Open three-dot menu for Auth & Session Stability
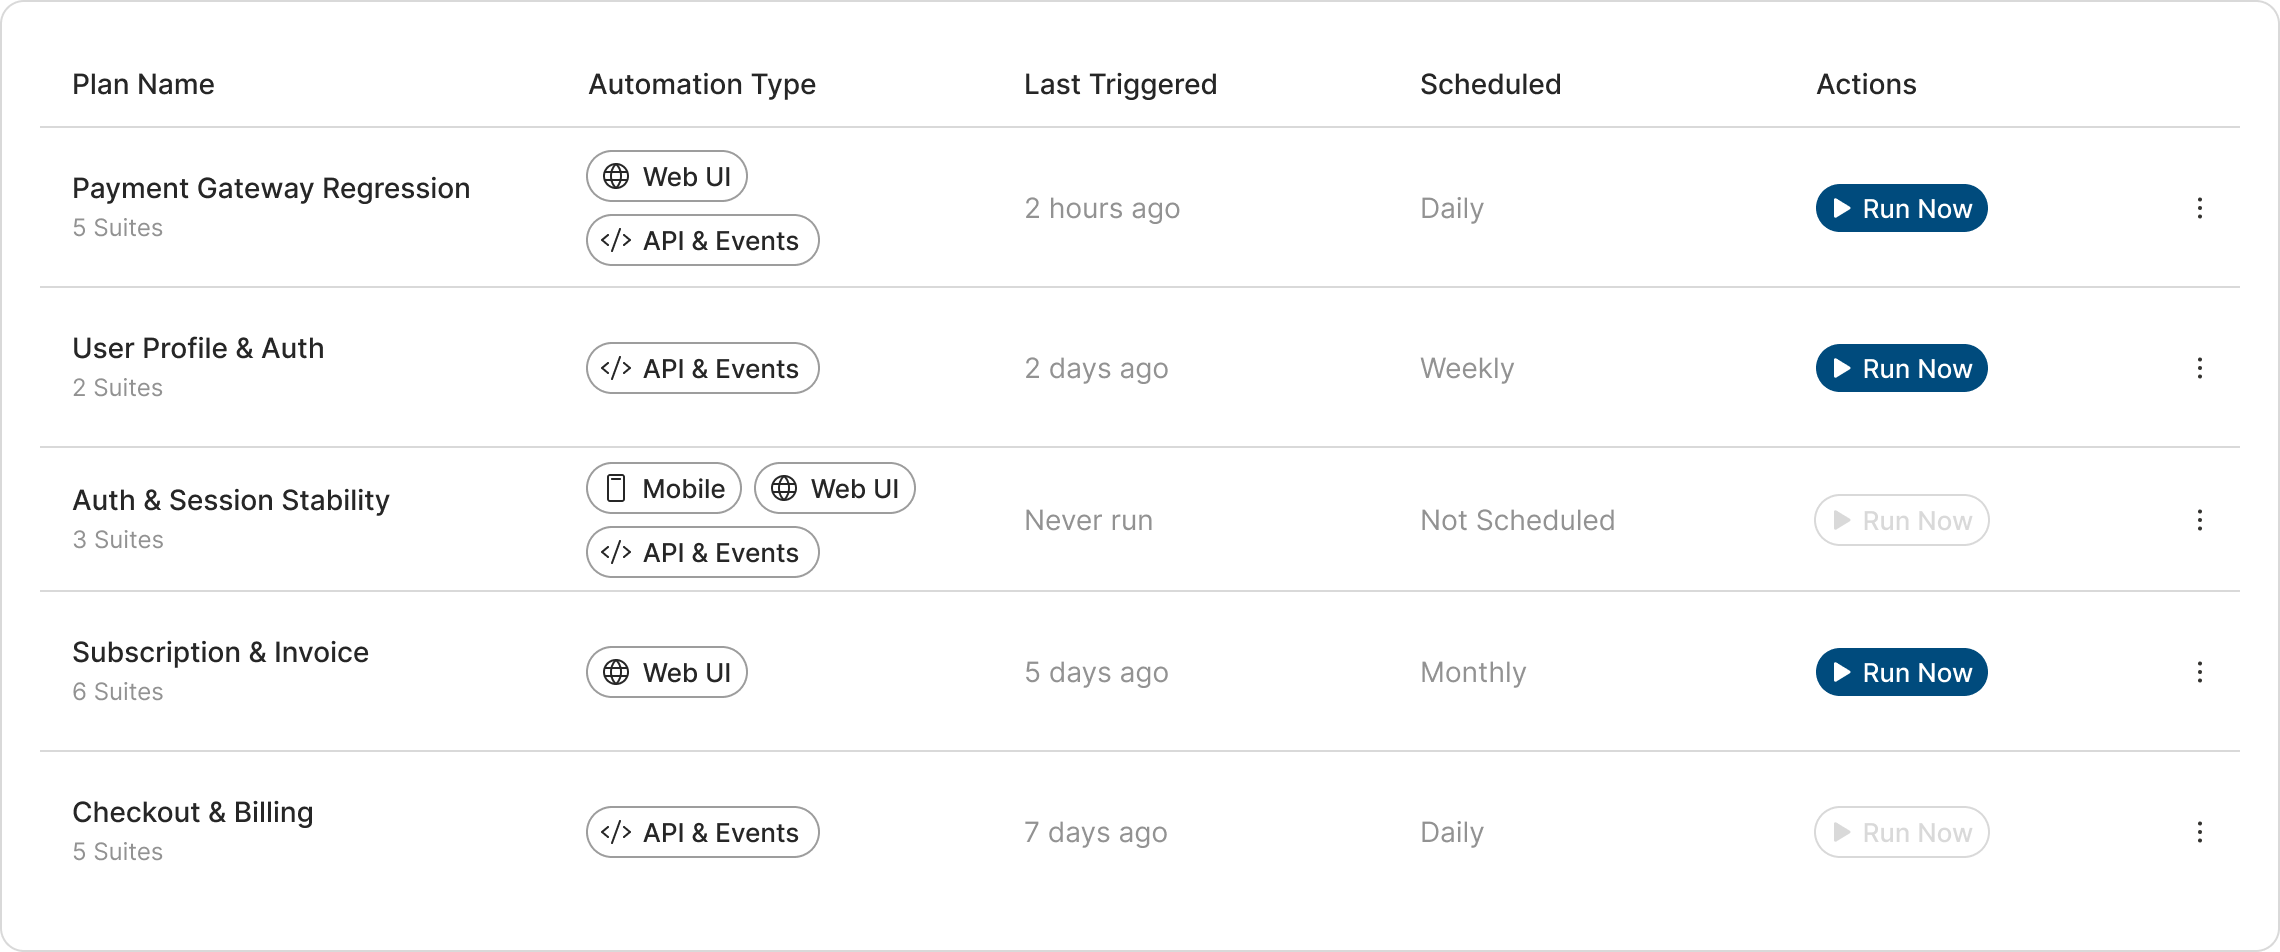 [2199, 520]
